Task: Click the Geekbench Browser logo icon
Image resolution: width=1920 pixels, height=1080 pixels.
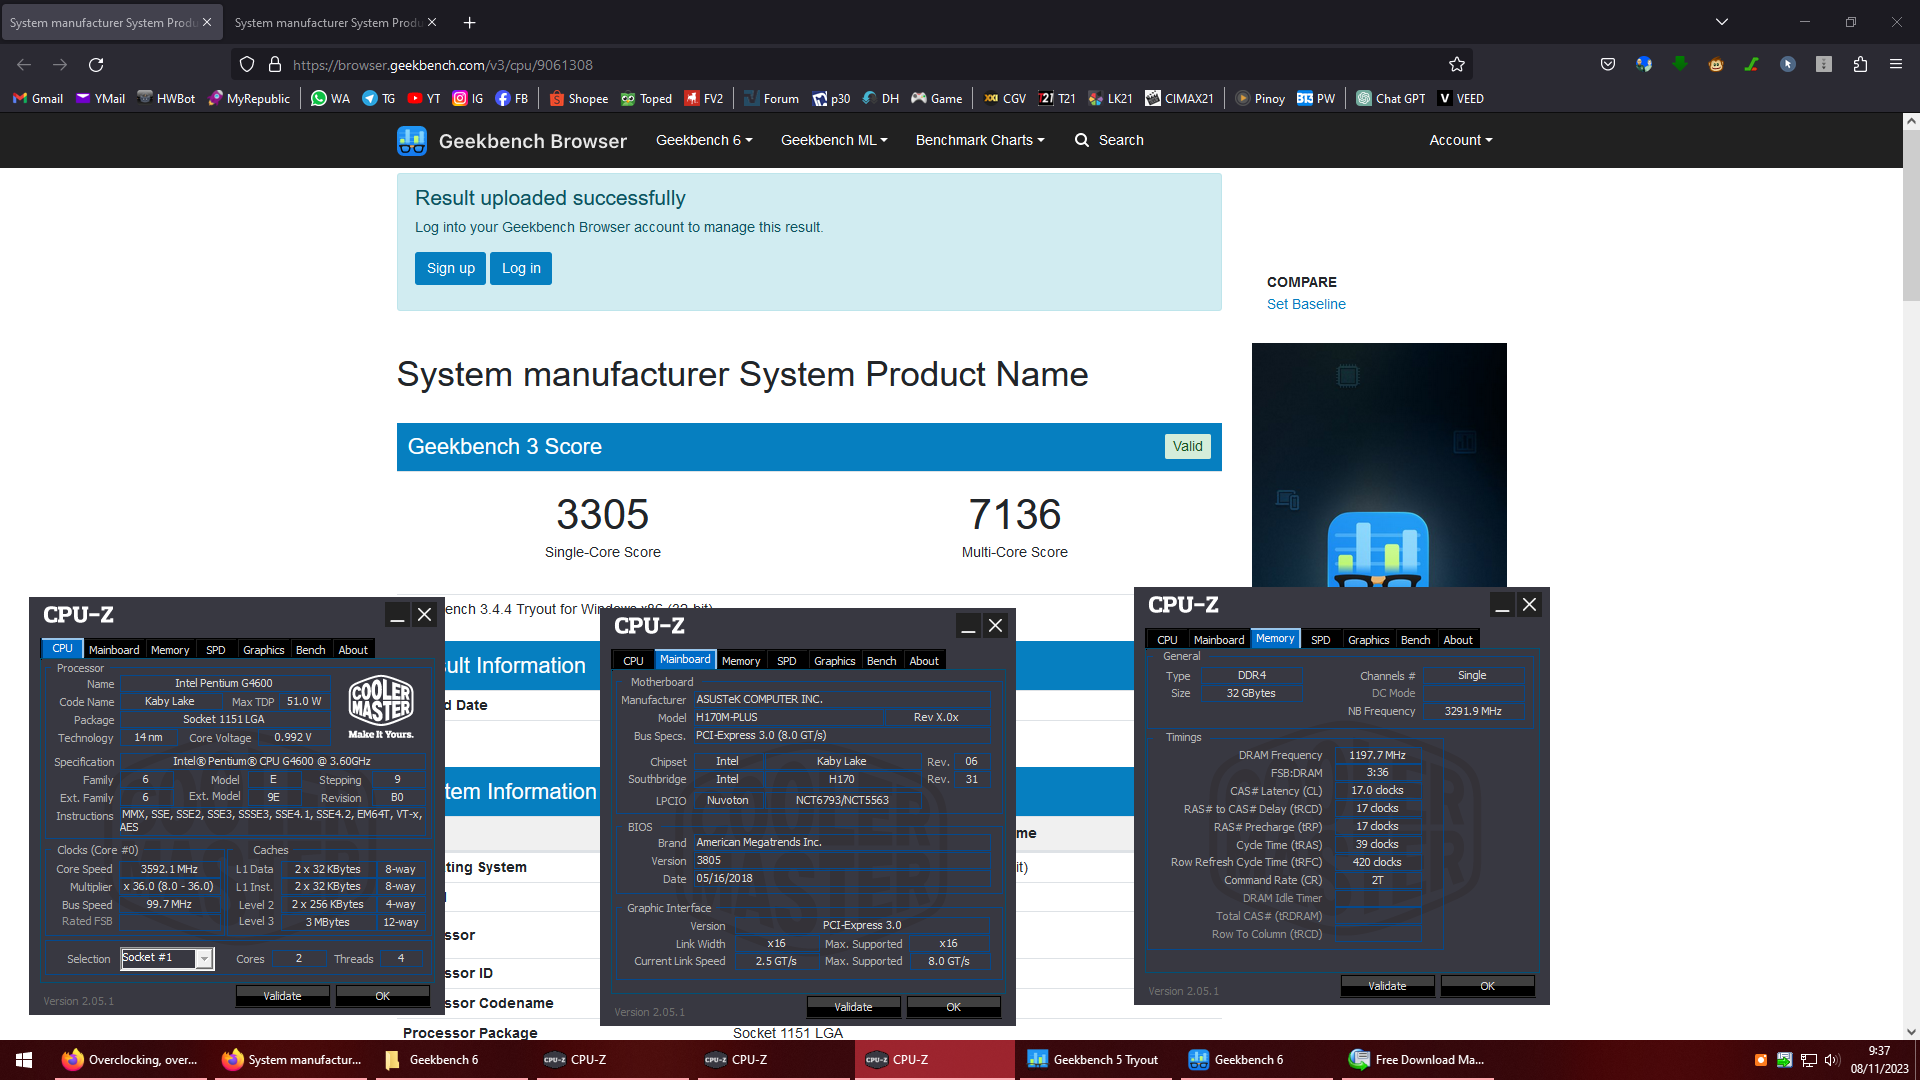Action: [x=412, y=141]
